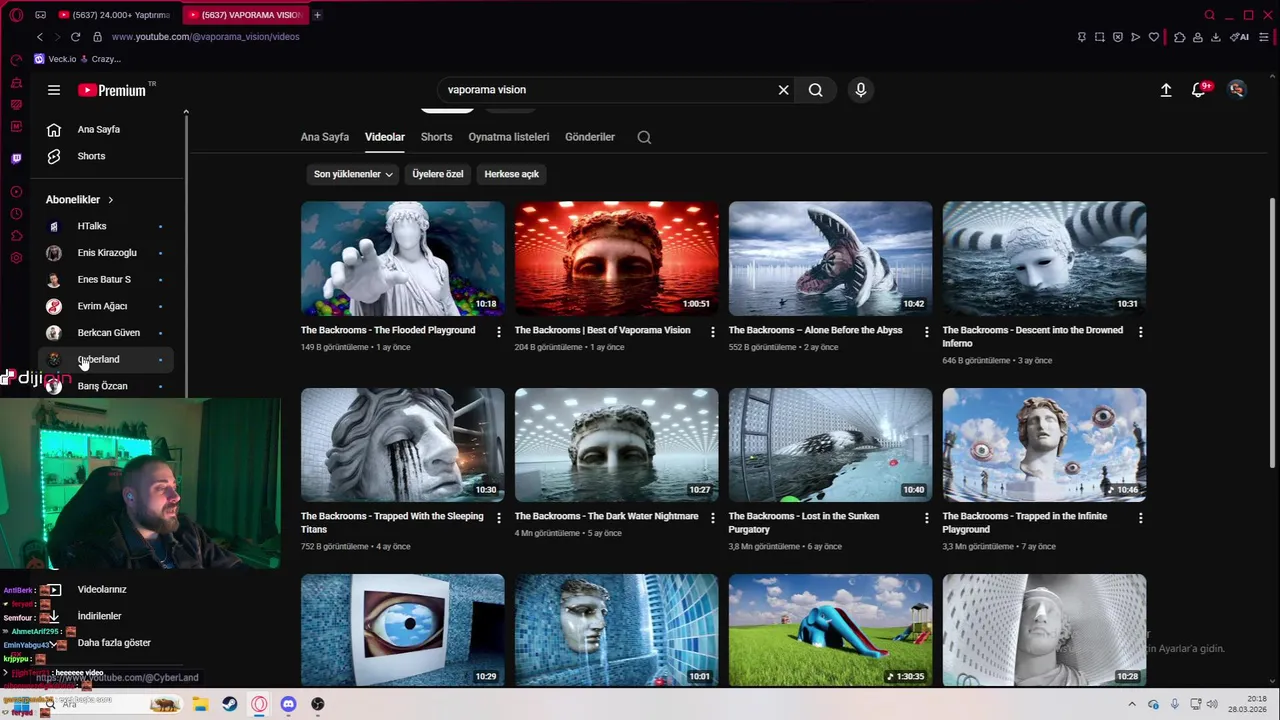Open the Veck.io bookmark
The width and height of the screenshot is (1280, 720).
(55, 59)
